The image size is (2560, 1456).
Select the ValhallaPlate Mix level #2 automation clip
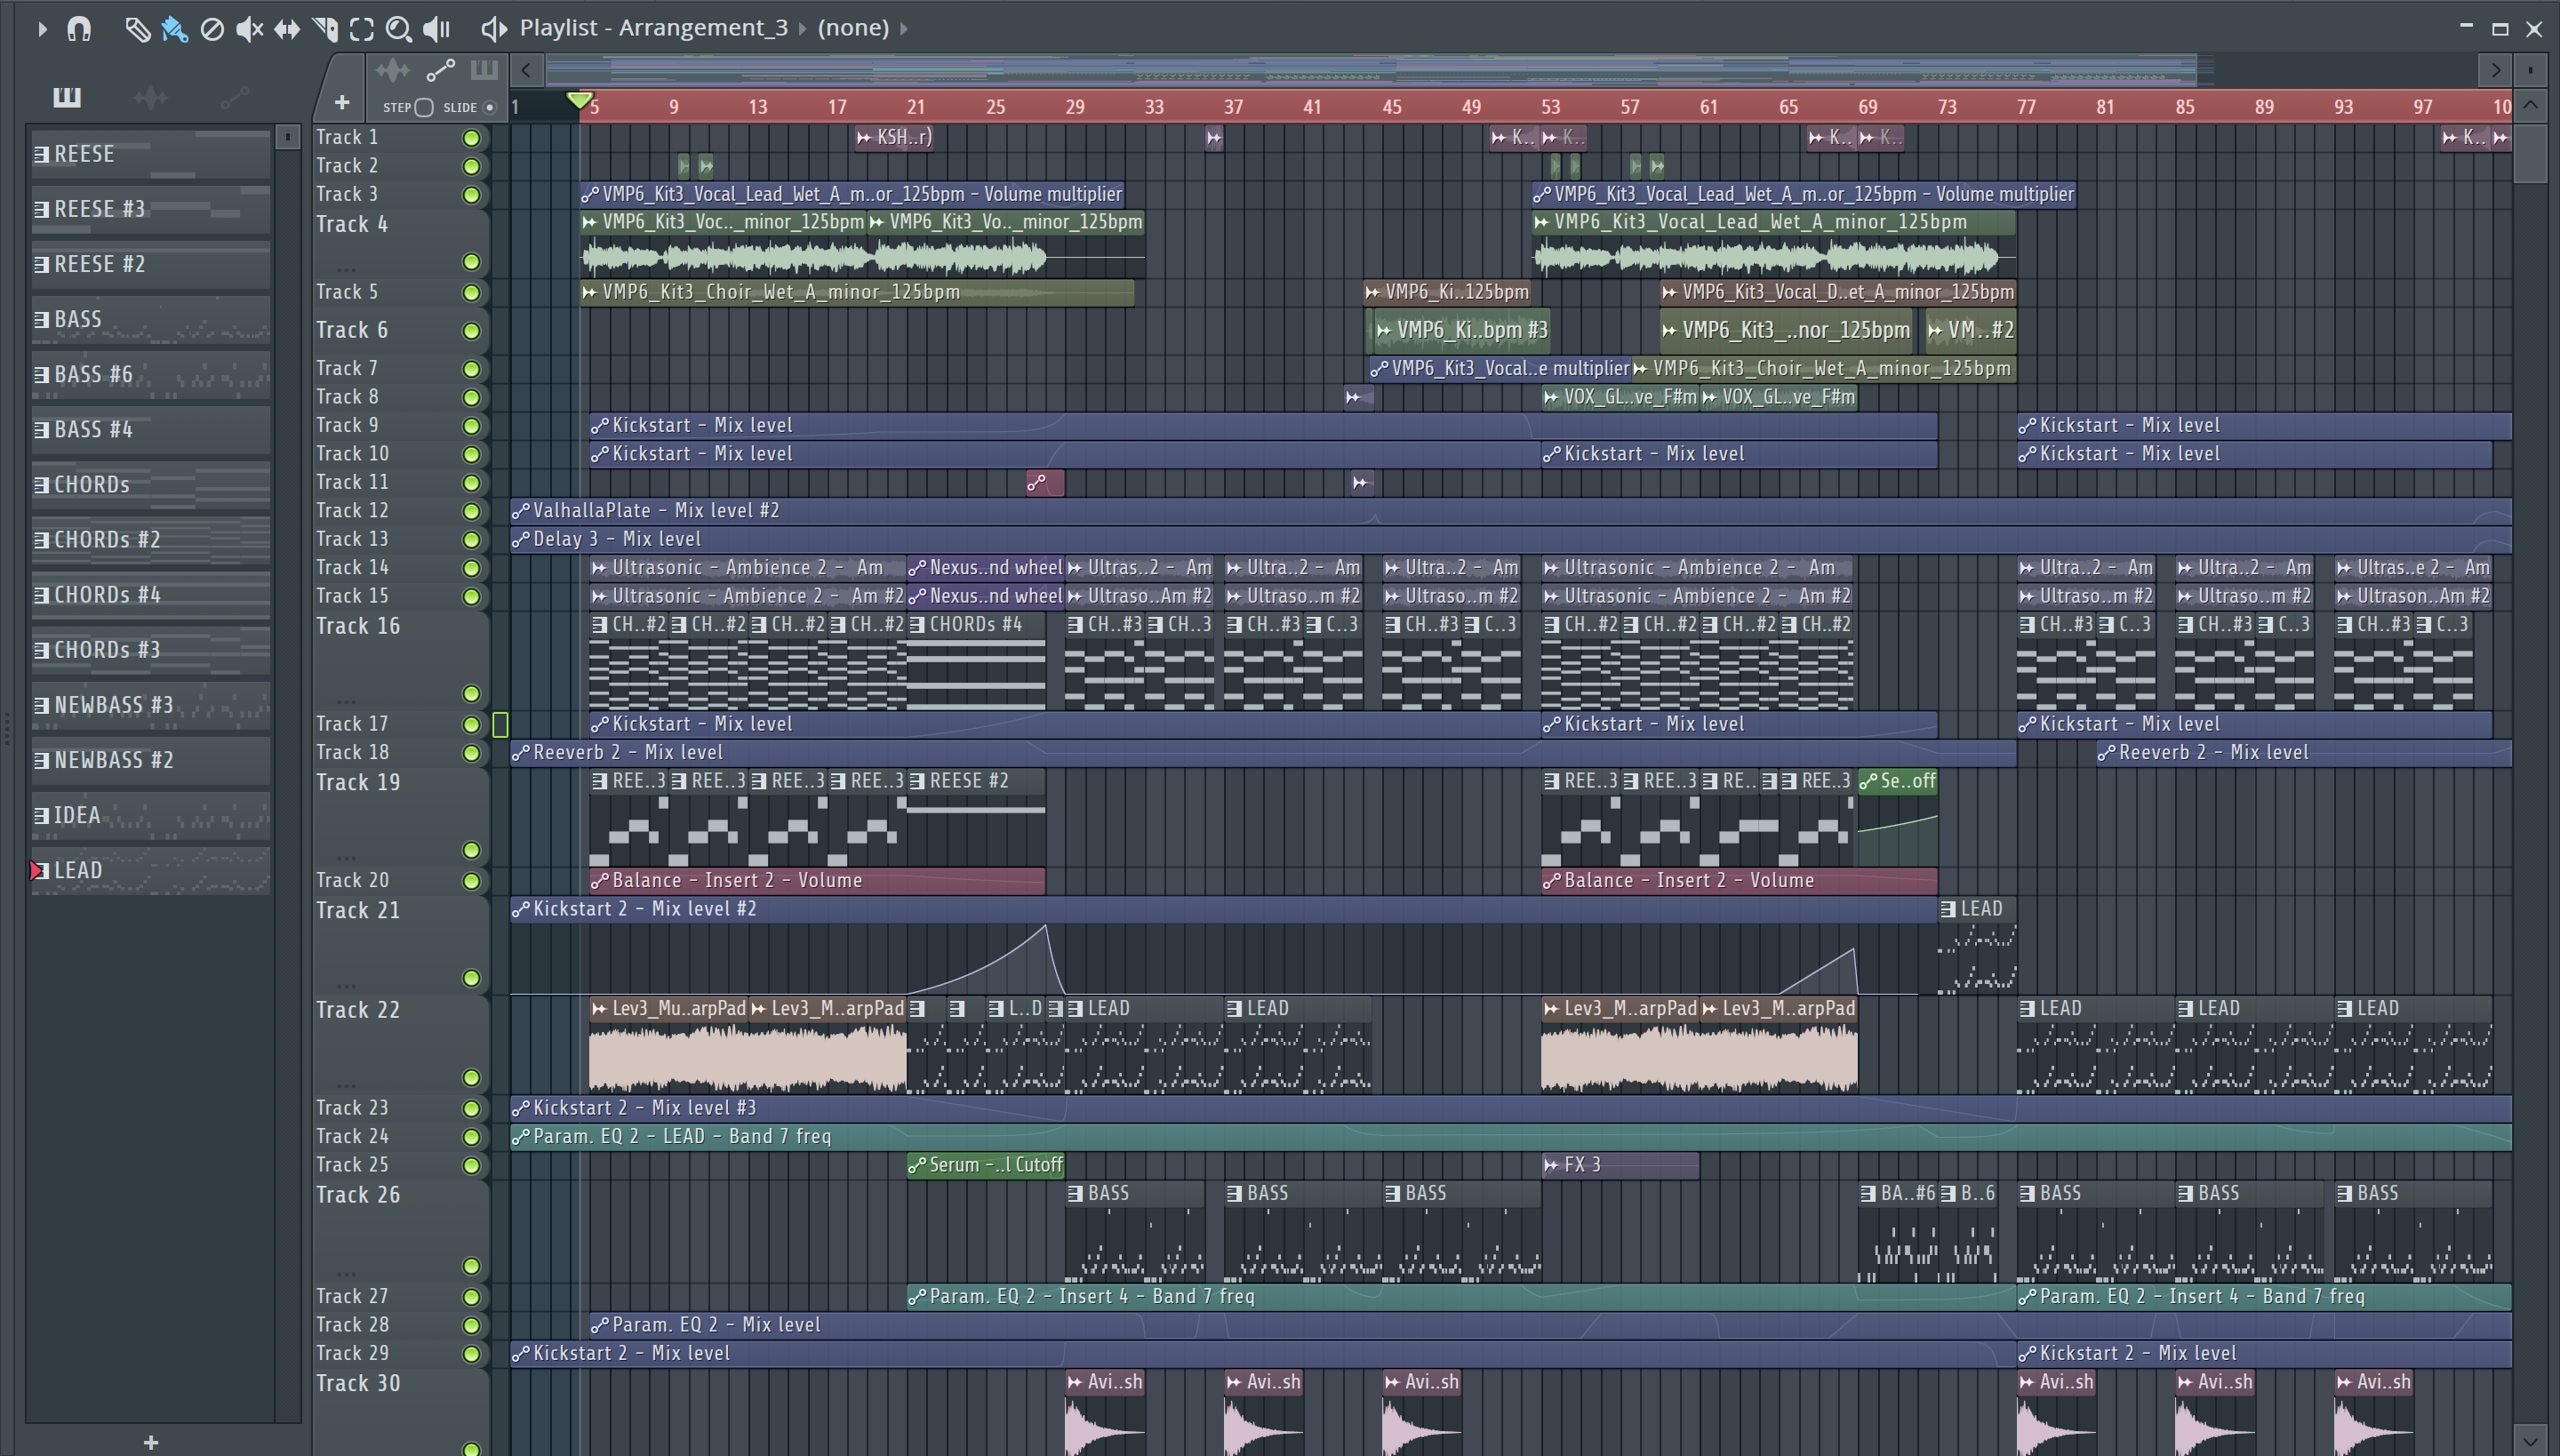[1511, 511]
